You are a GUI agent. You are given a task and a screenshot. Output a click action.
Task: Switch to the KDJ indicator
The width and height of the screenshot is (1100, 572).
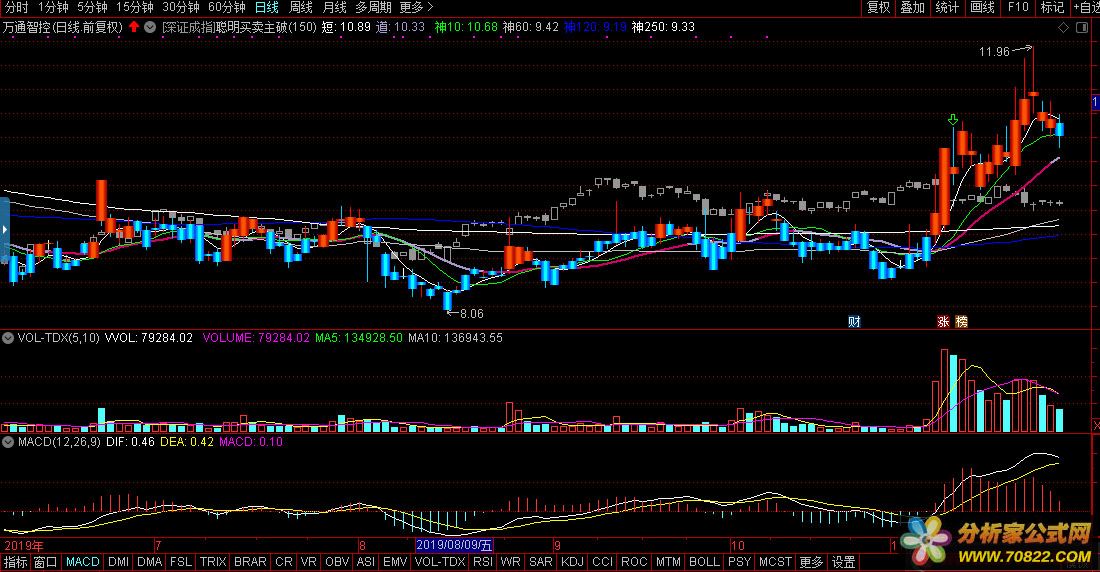click(x=572, y=562)
